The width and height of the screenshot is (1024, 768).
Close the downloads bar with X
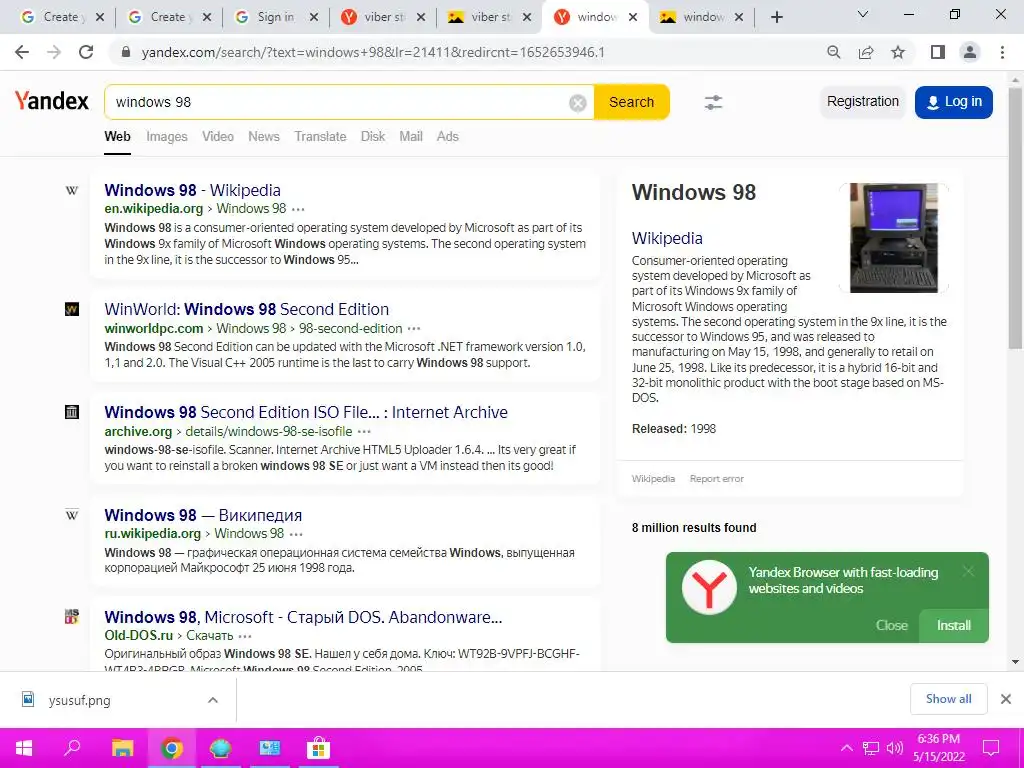tap(1006, 699)
